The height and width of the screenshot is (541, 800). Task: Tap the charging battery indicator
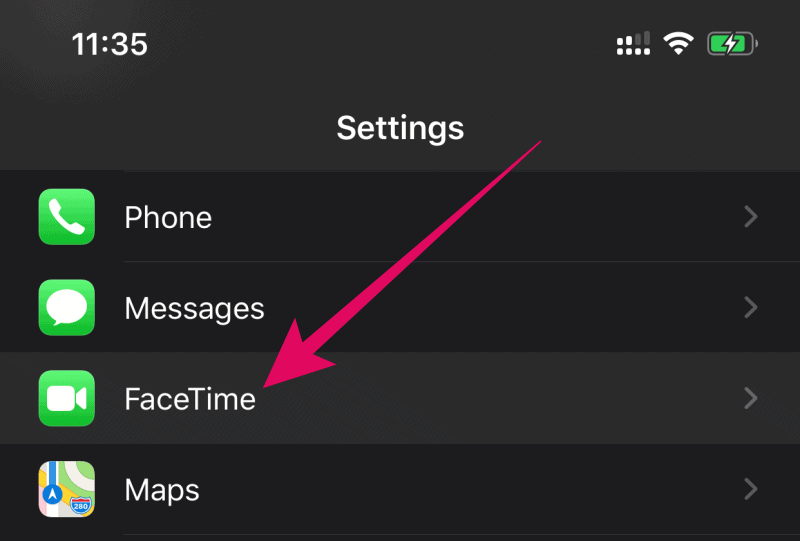[732, 43]
